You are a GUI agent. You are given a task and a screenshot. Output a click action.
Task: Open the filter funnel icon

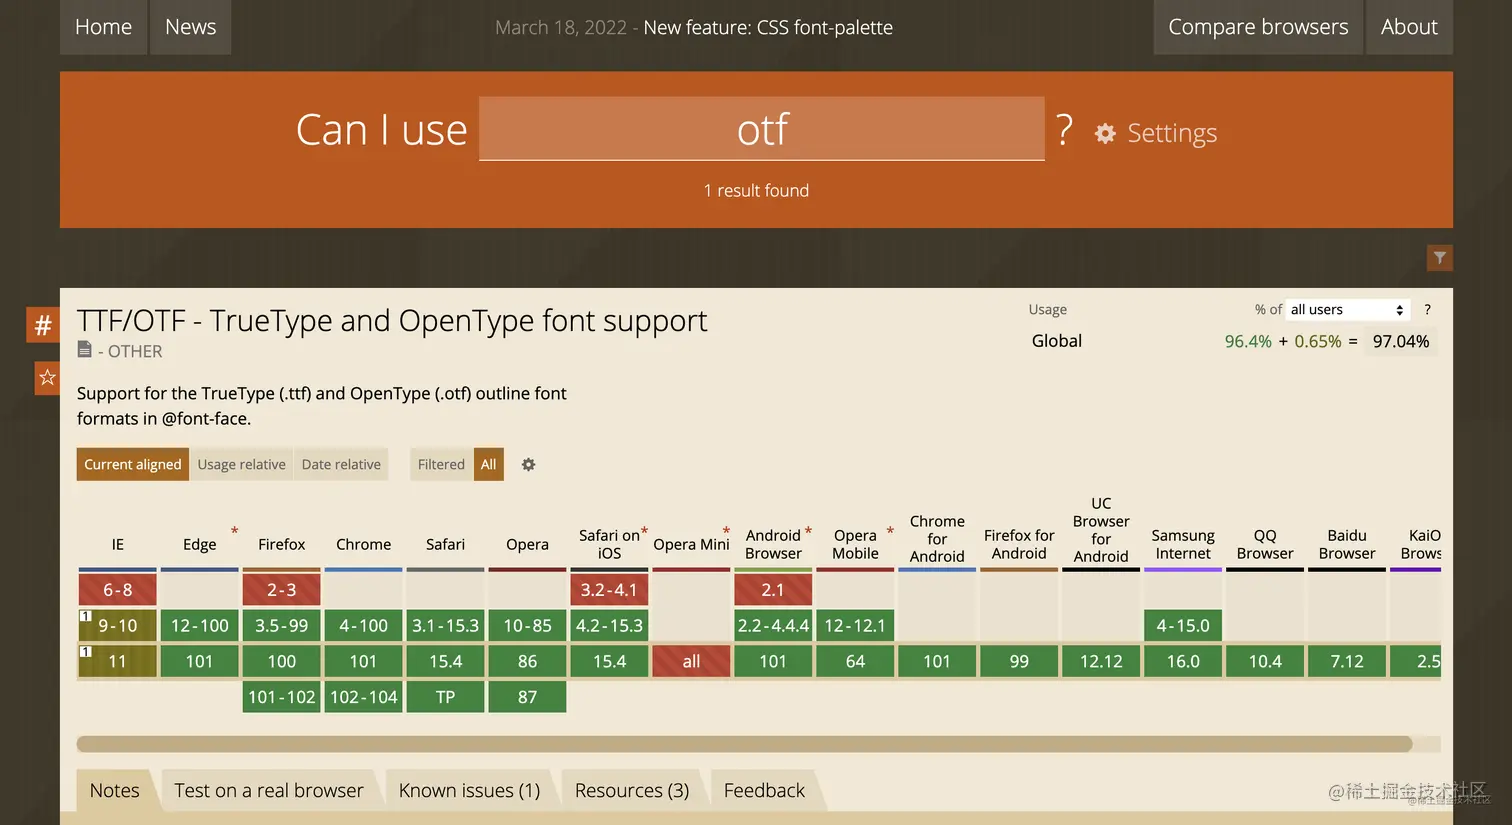point(1440,258)
